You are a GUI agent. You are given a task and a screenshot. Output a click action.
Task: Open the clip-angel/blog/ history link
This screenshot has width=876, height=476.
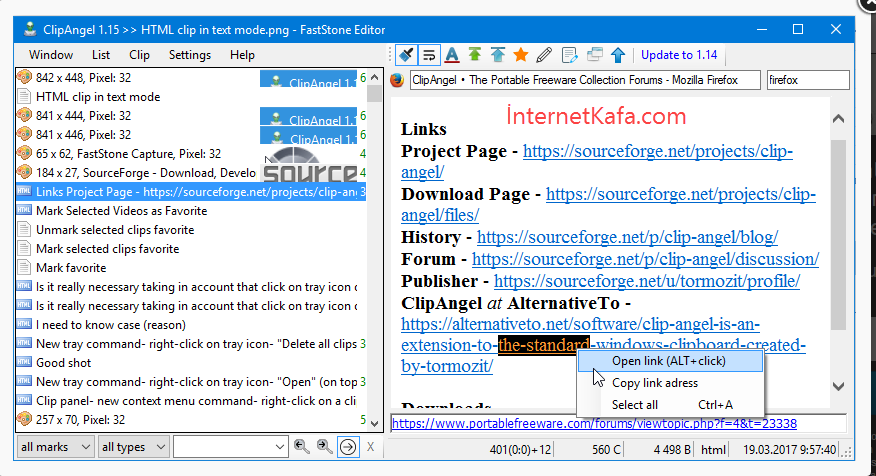coord(627,237)
